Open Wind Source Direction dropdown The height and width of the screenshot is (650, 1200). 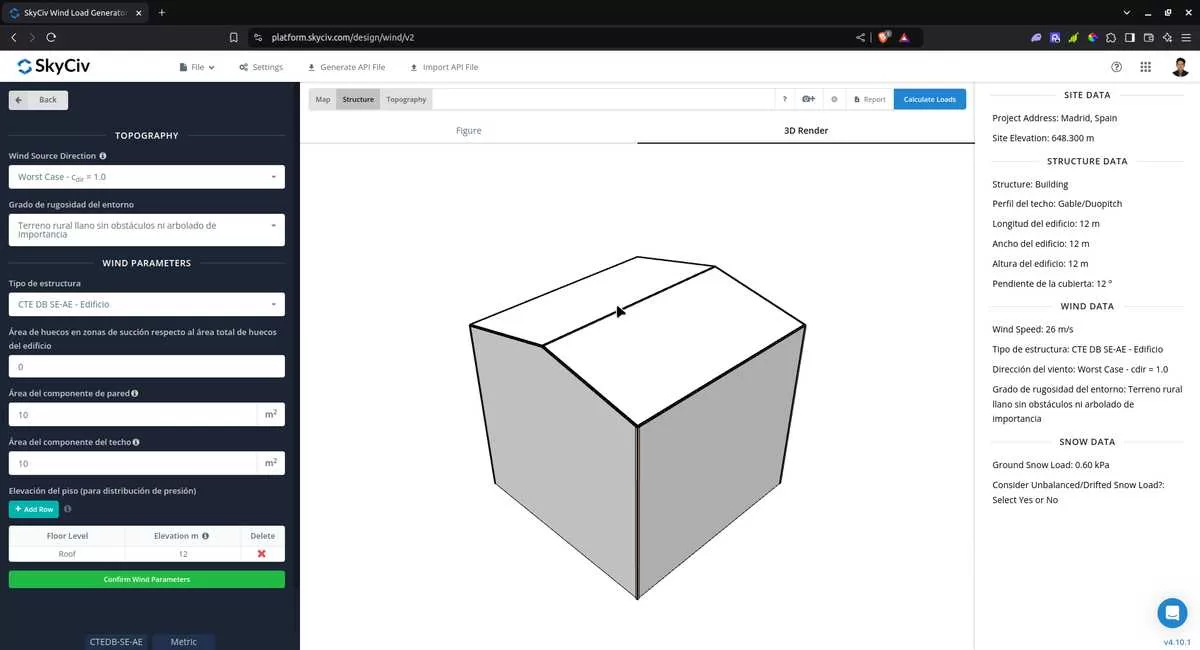[147, 177]
